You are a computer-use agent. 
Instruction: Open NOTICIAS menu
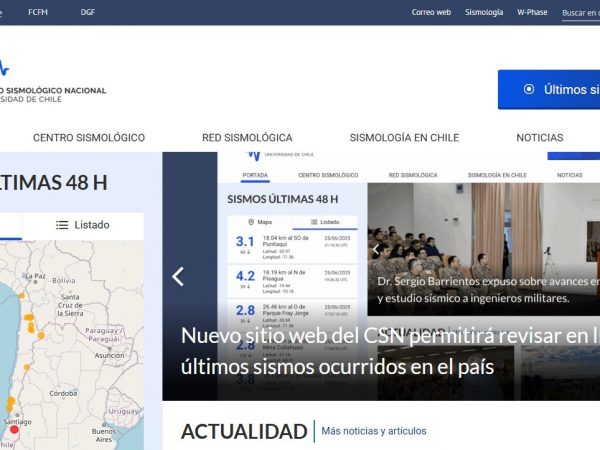coord(540,137)
